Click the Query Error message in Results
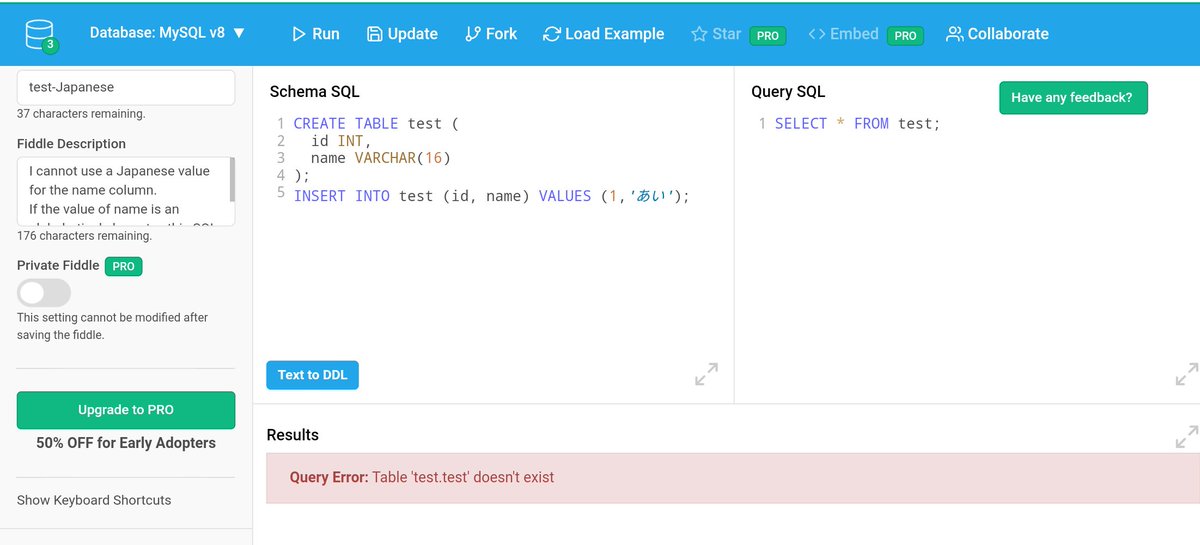 [x=422, y=477]
